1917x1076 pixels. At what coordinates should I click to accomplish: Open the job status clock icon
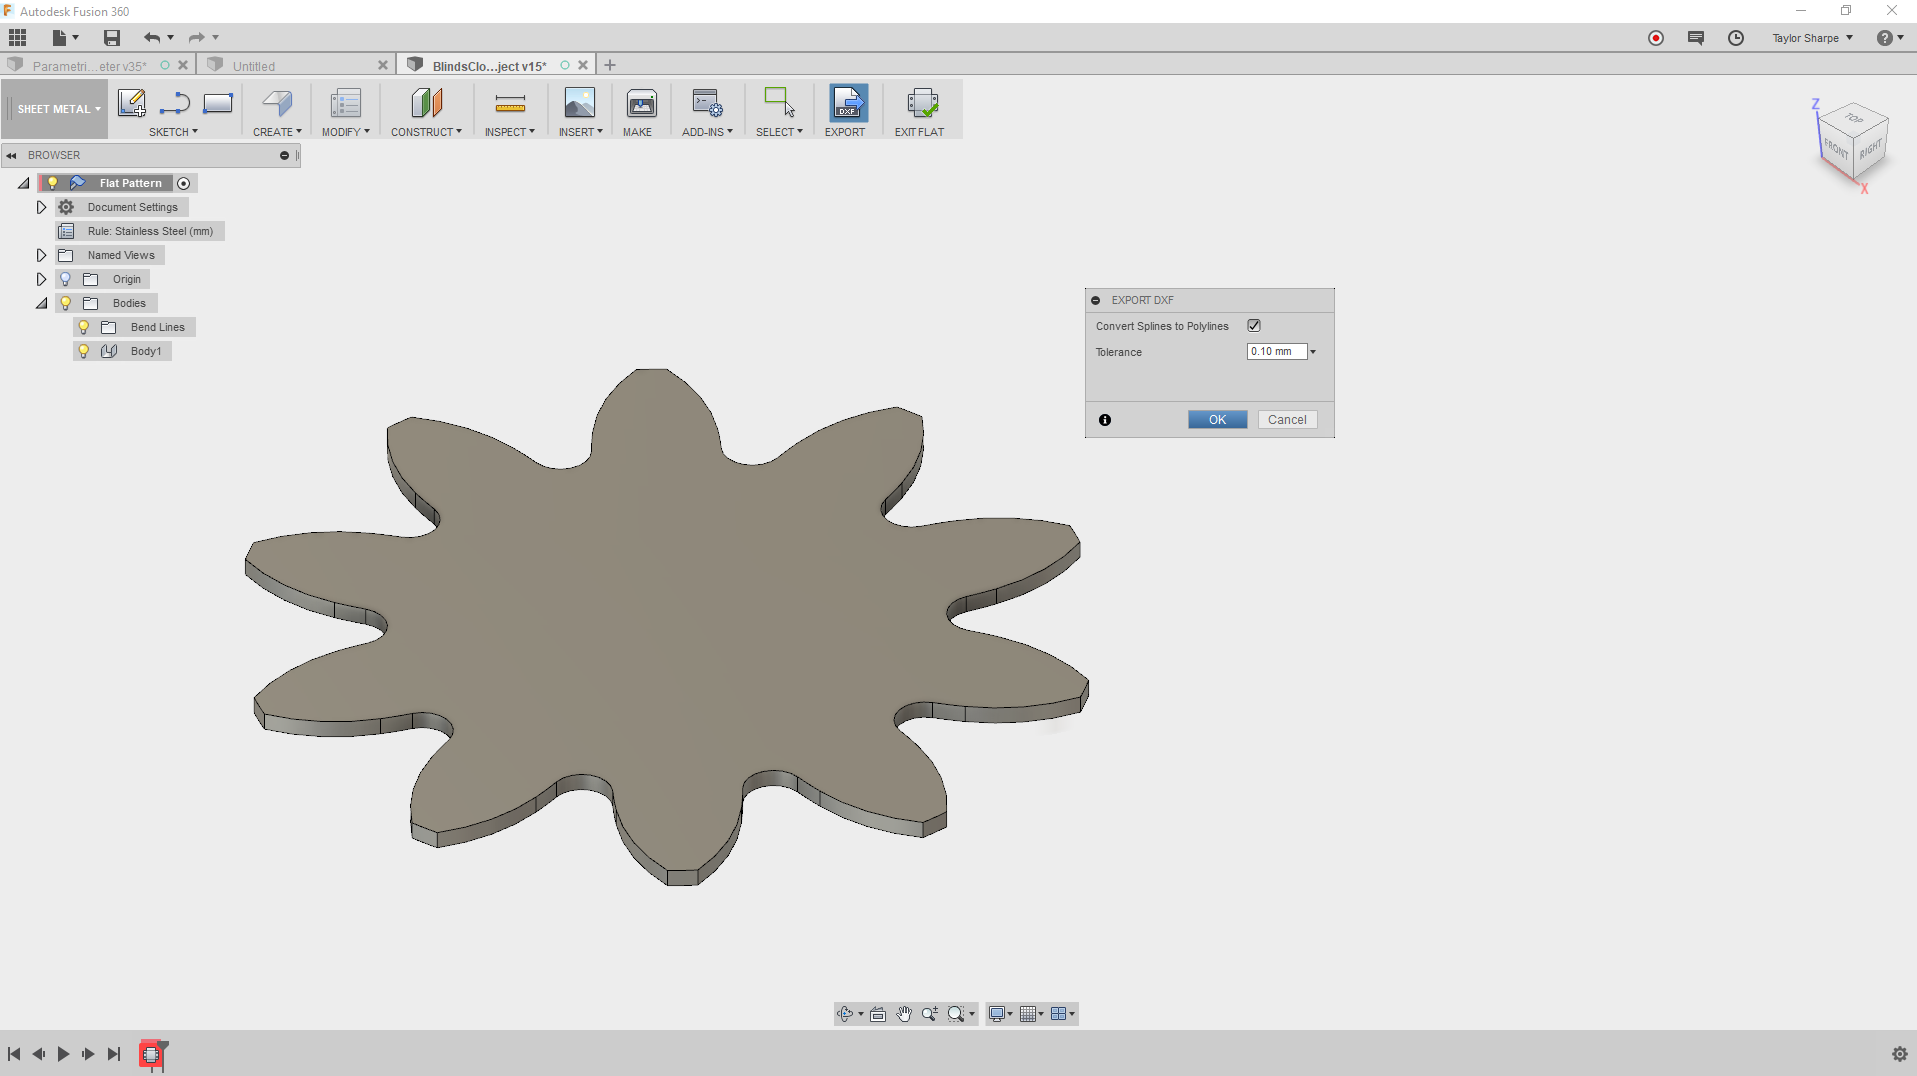point(1736,38)
